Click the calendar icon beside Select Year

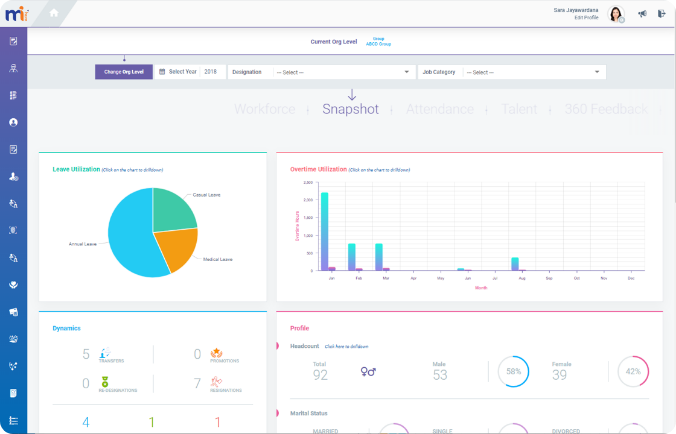point(162,72)
